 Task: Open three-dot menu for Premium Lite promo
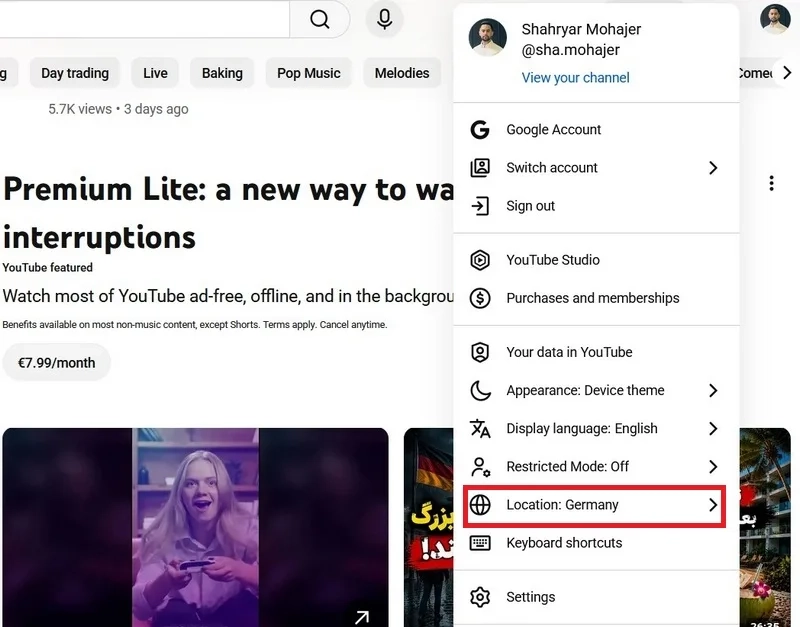pos(771,183)
